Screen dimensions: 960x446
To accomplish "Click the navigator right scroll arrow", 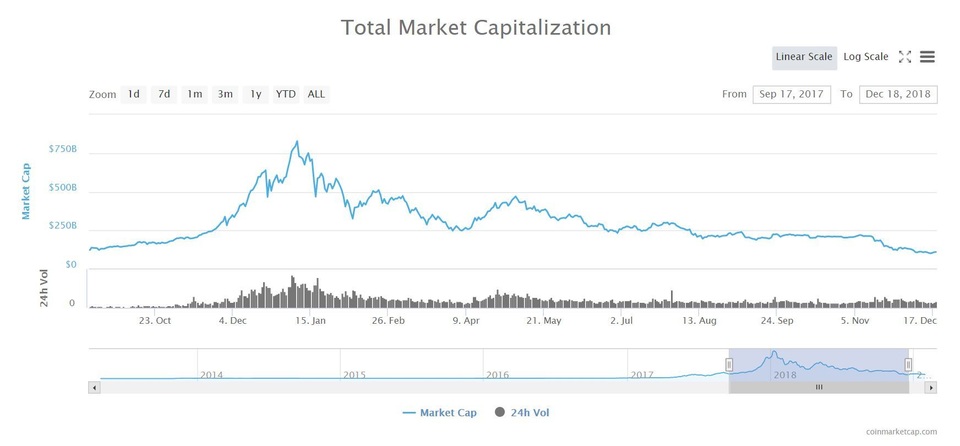I will tap(931, 388).
